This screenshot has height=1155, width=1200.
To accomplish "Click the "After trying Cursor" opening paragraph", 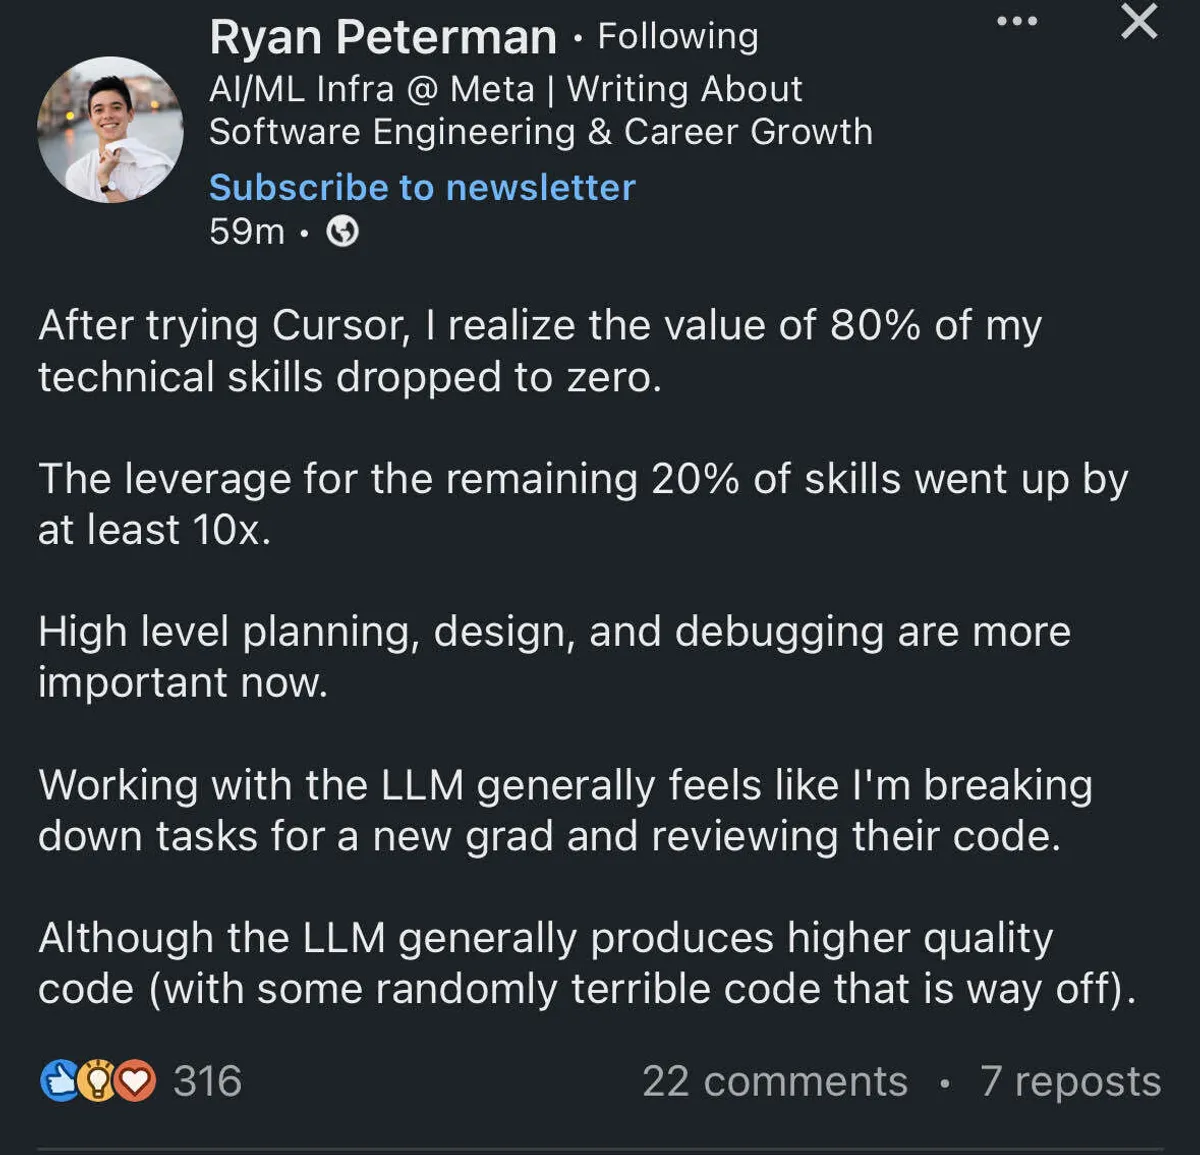I will coord(540,351).
